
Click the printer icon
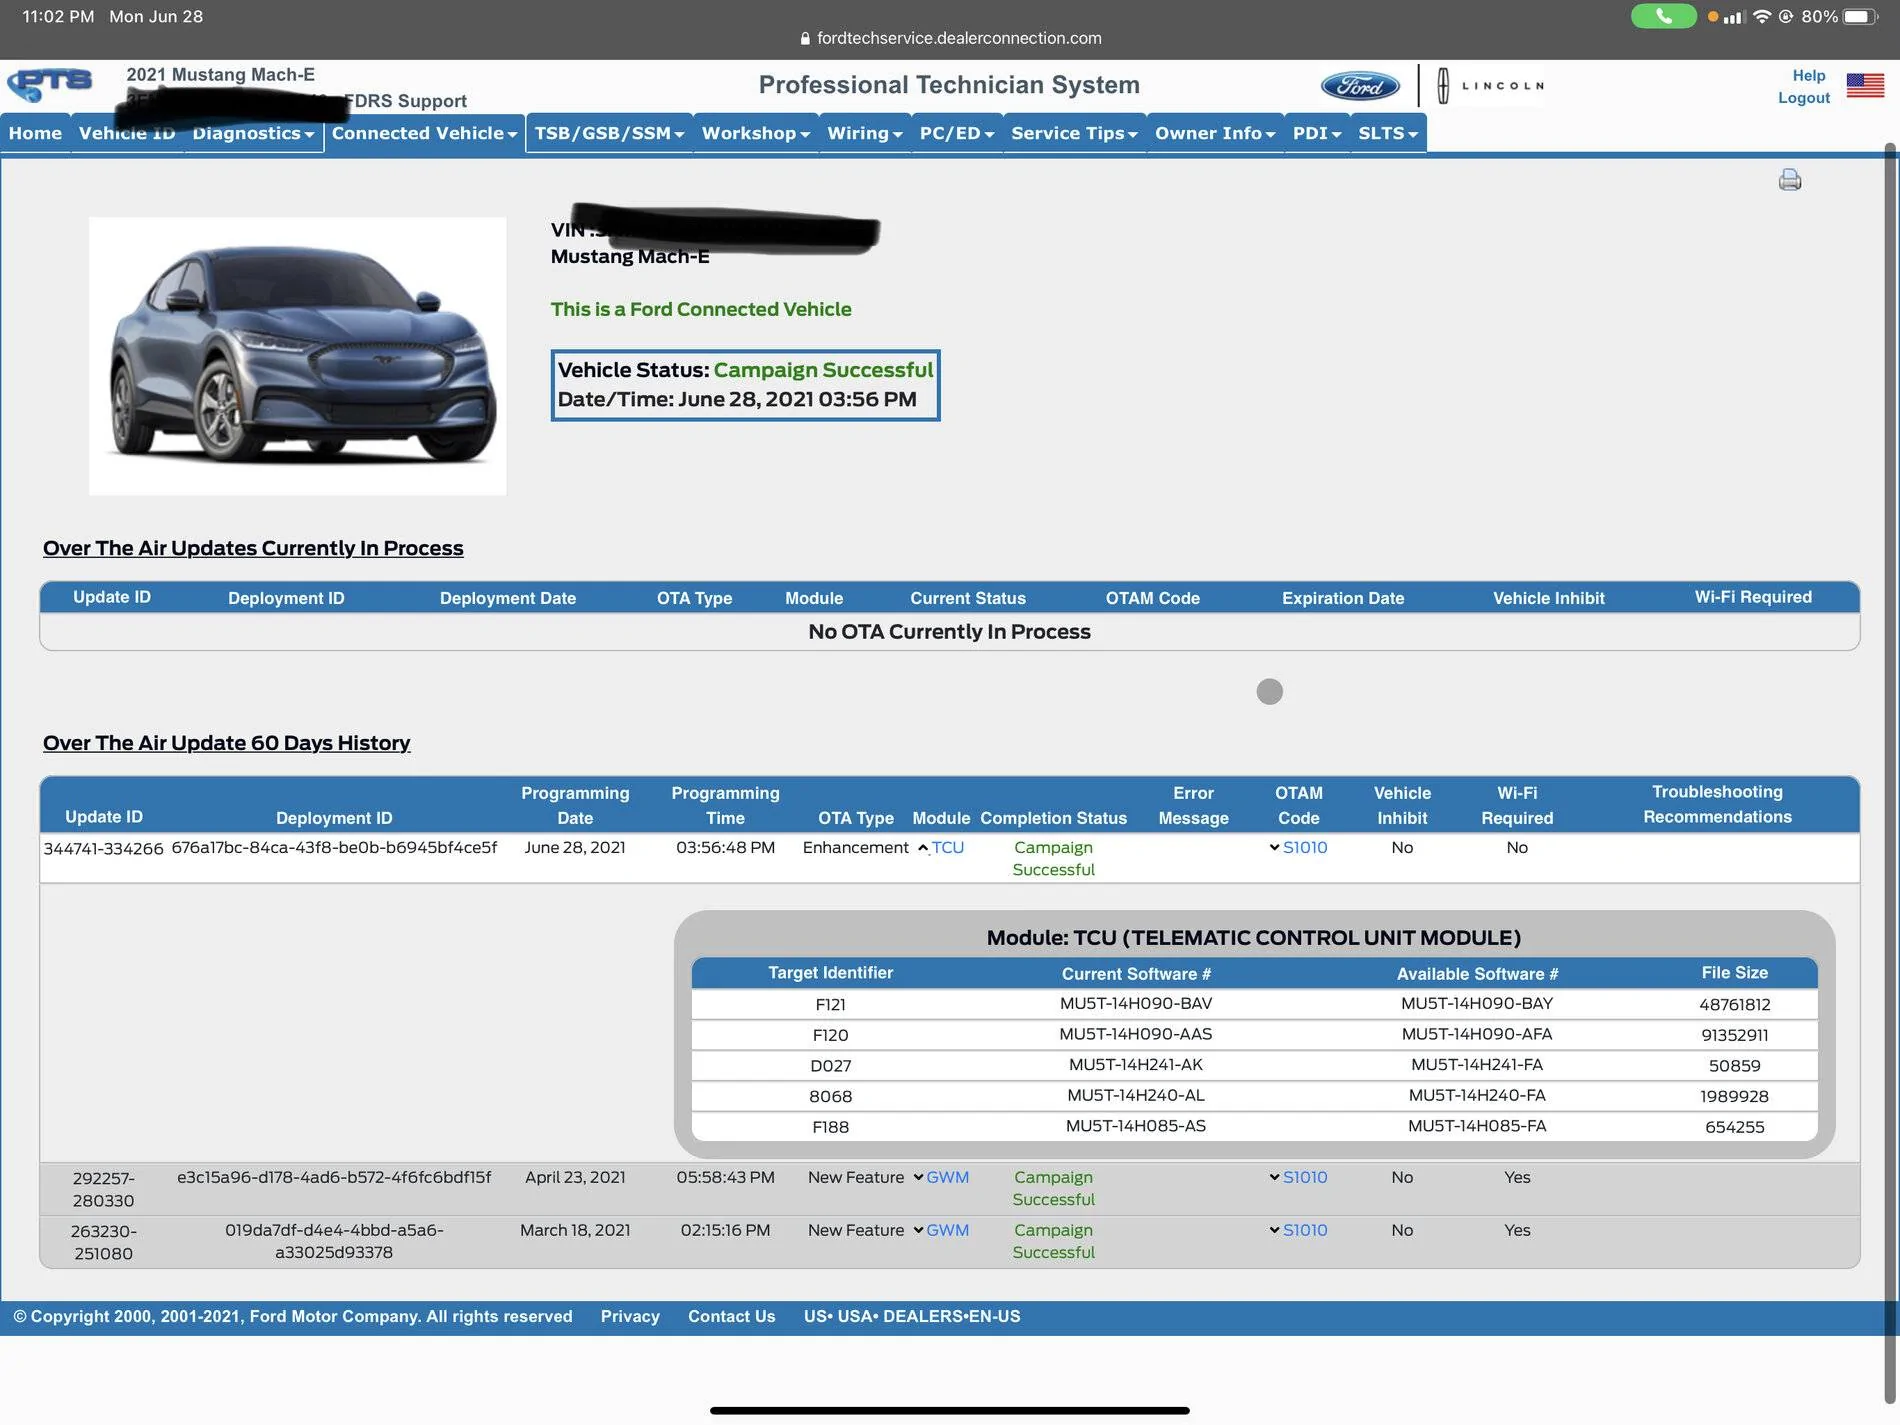tap(1790, 180)
